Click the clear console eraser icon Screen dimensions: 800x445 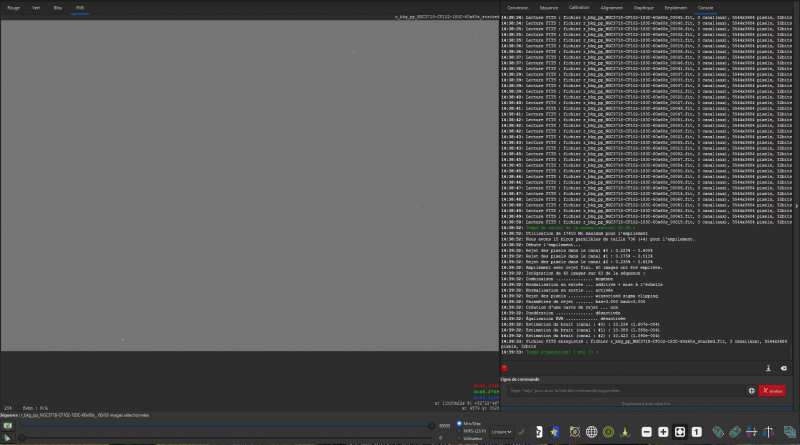tap(784, 368)
